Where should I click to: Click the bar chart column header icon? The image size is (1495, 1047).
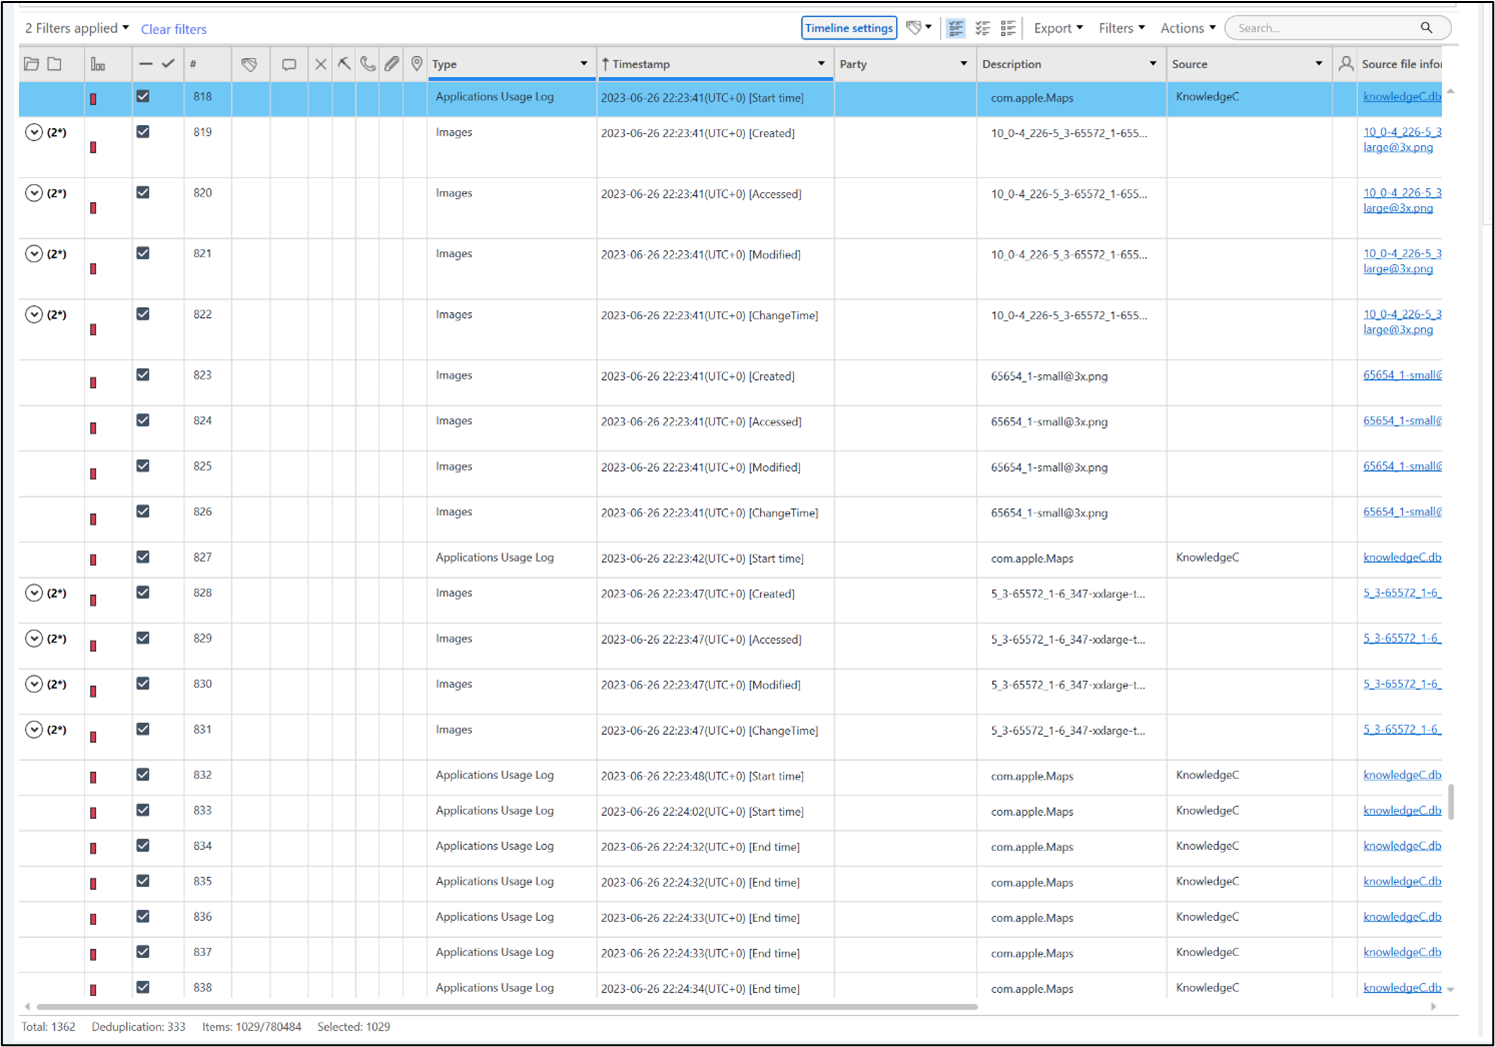click(98, 64)
